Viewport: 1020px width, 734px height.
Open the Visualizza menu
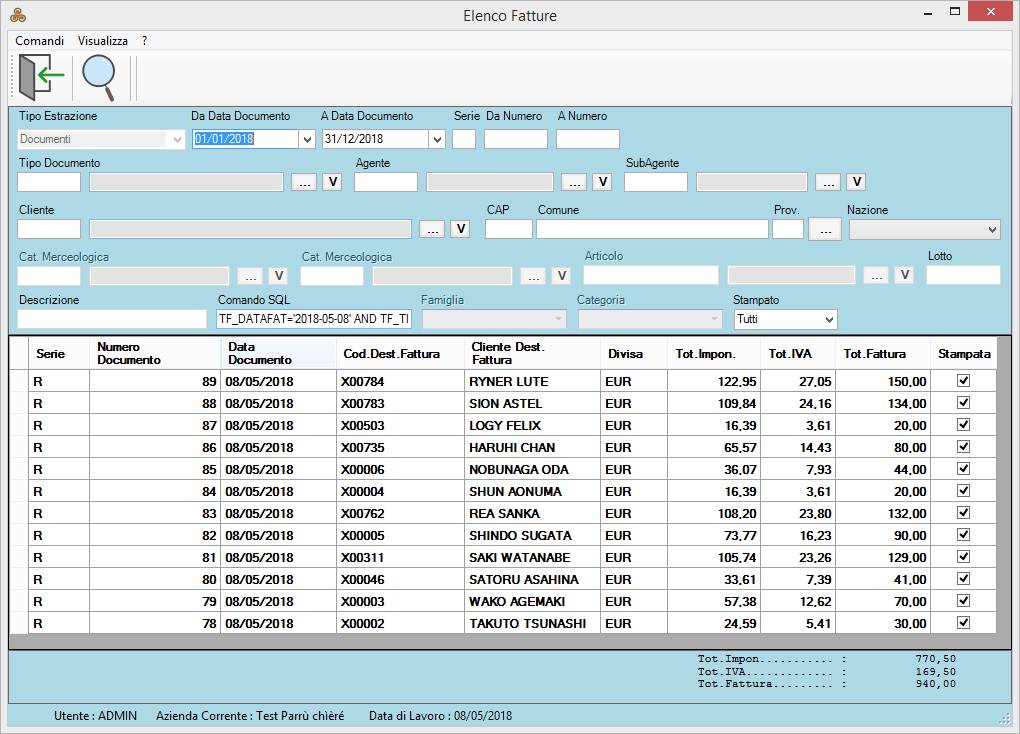tap(103, 41)
